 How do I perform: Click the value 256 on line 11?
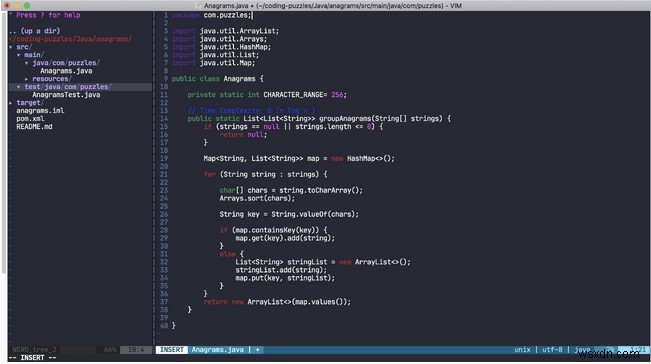[x=337, y=95]
